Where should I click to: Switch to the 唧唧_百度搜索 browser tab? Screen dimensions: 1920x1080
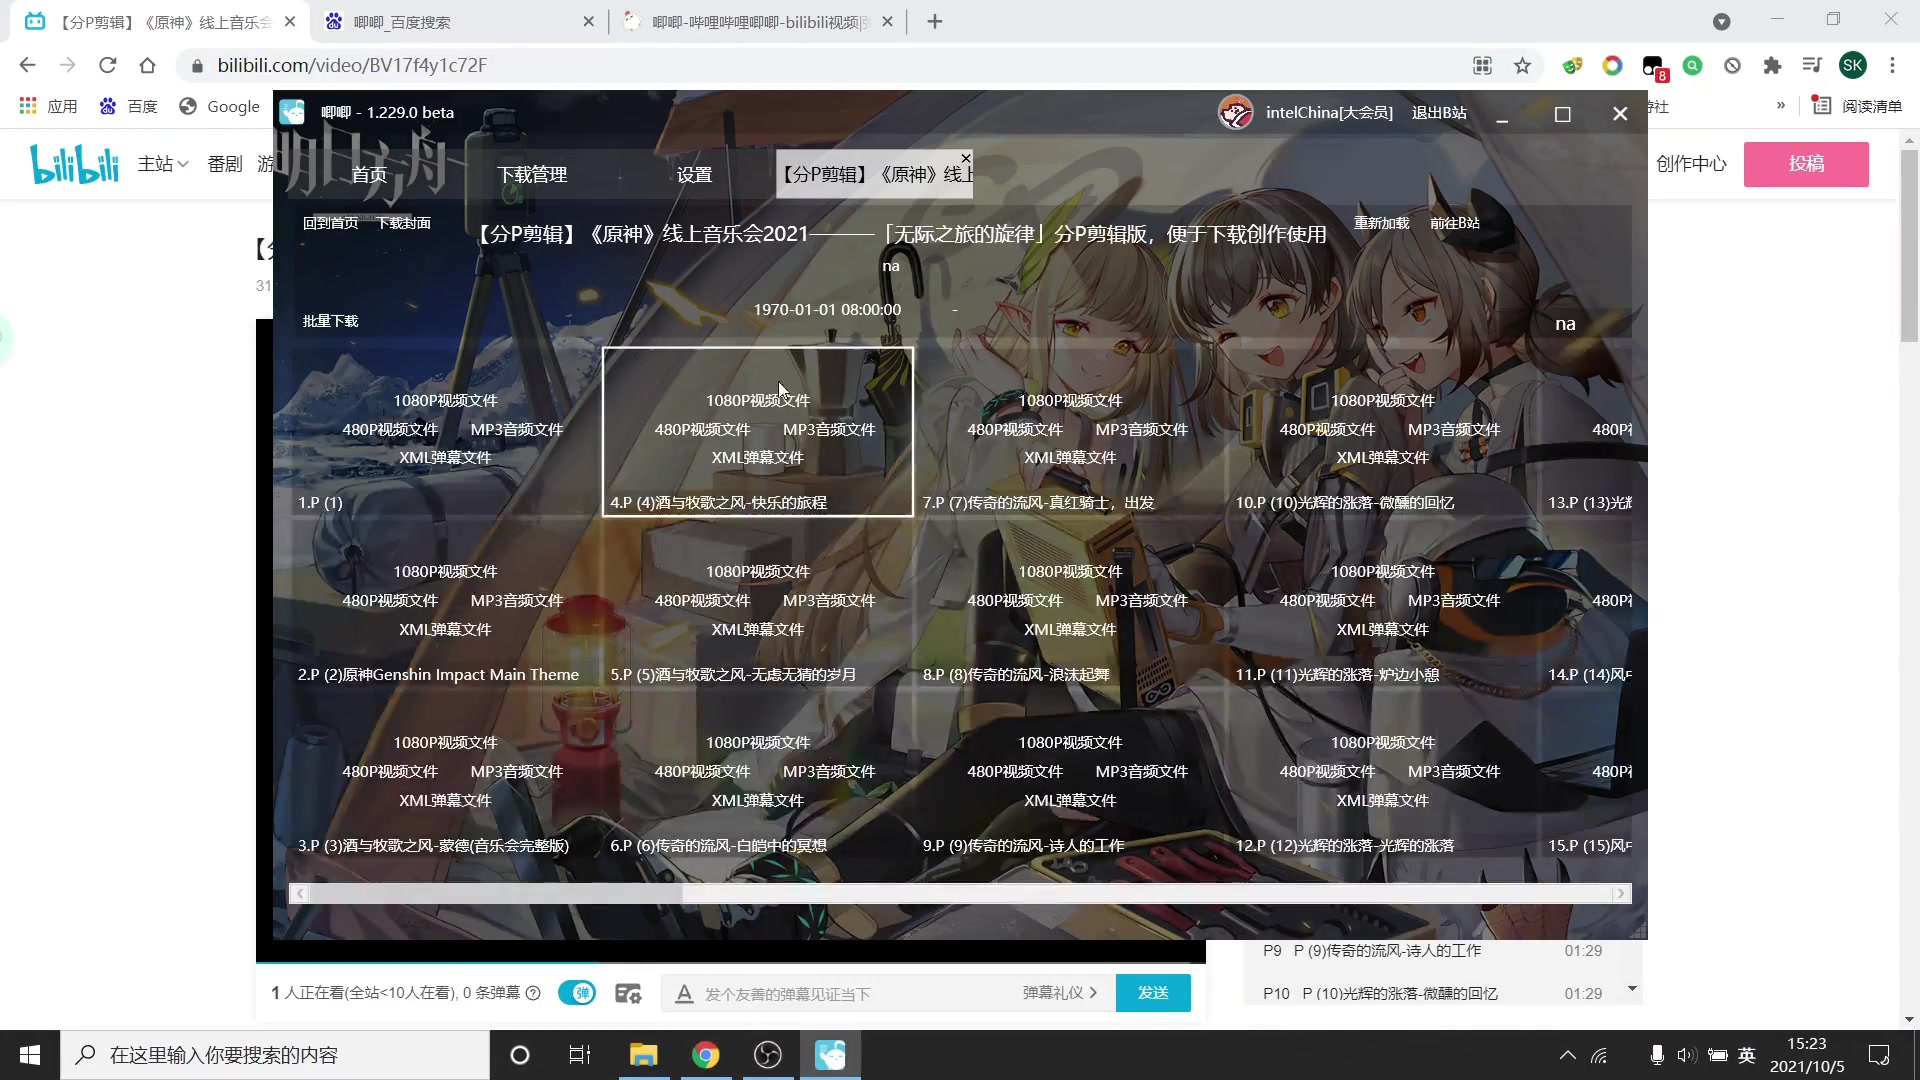[x=458, y=22]
